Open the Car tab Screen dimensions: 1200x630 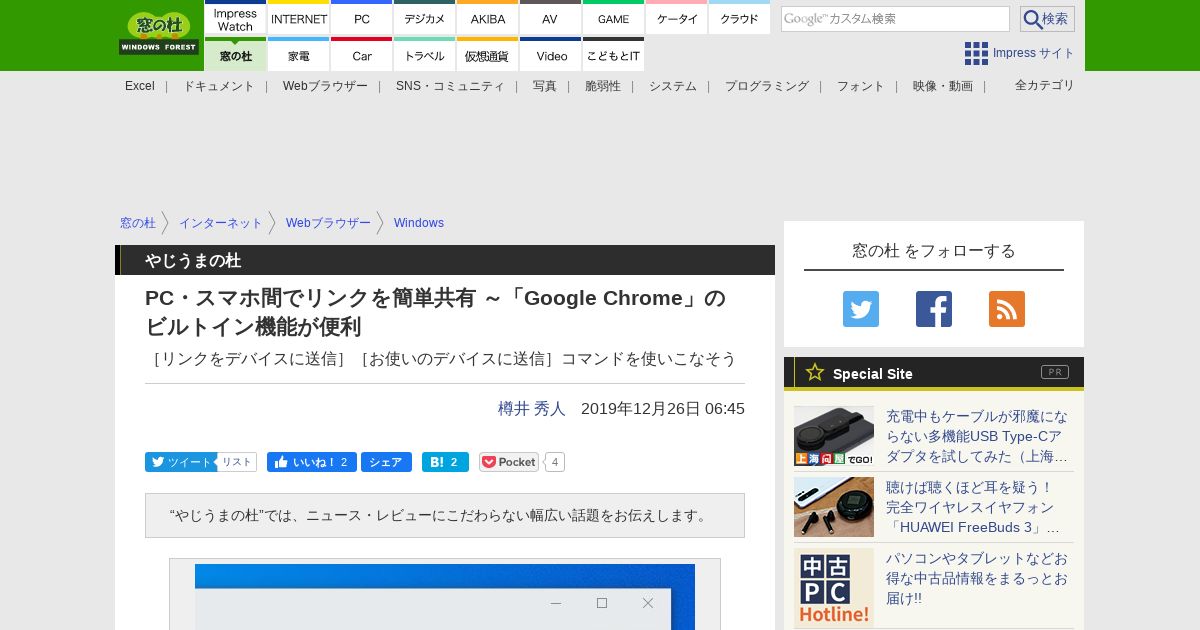tap(362, 54)
